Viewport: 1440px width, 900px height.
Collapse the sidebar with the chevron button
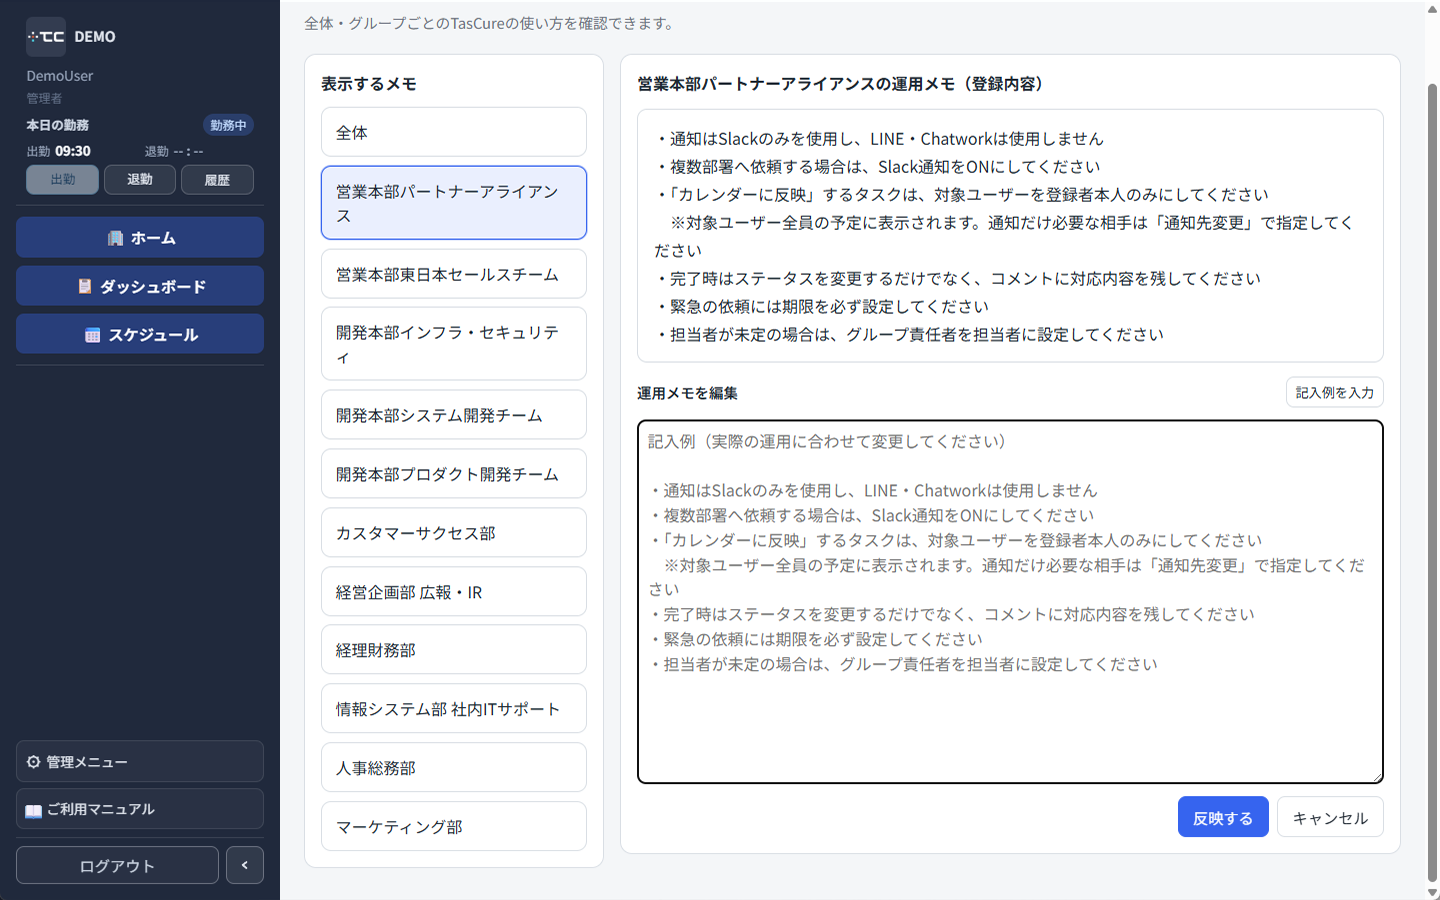(245, 865)
